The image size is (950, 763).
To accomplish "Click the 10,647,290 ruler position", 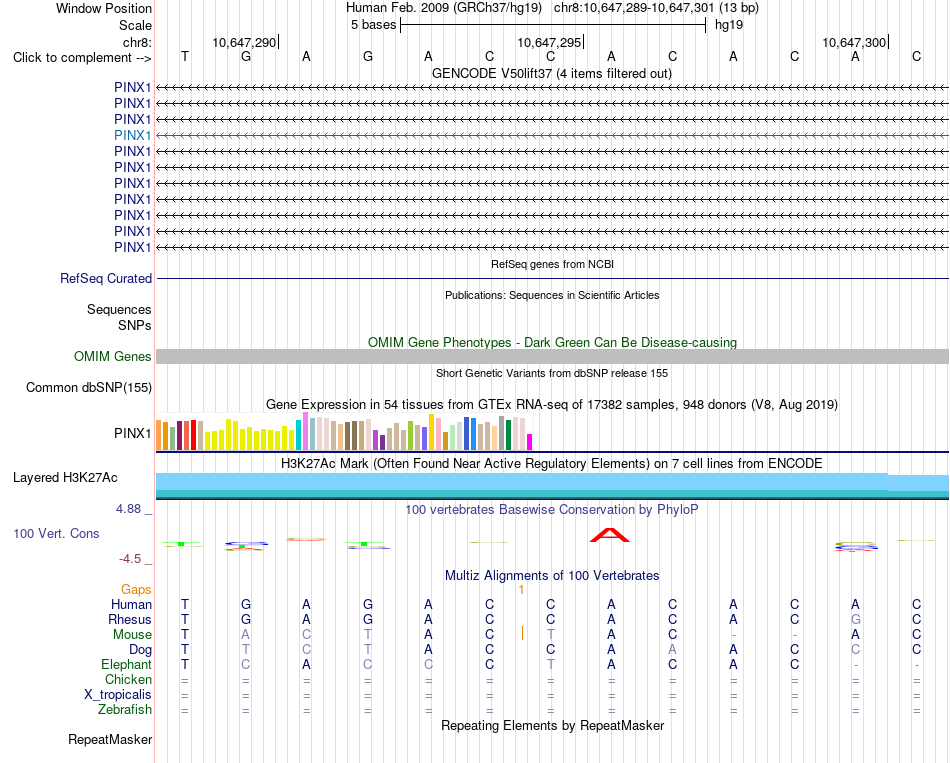I will pyautogui.click(x=244, y=42).
